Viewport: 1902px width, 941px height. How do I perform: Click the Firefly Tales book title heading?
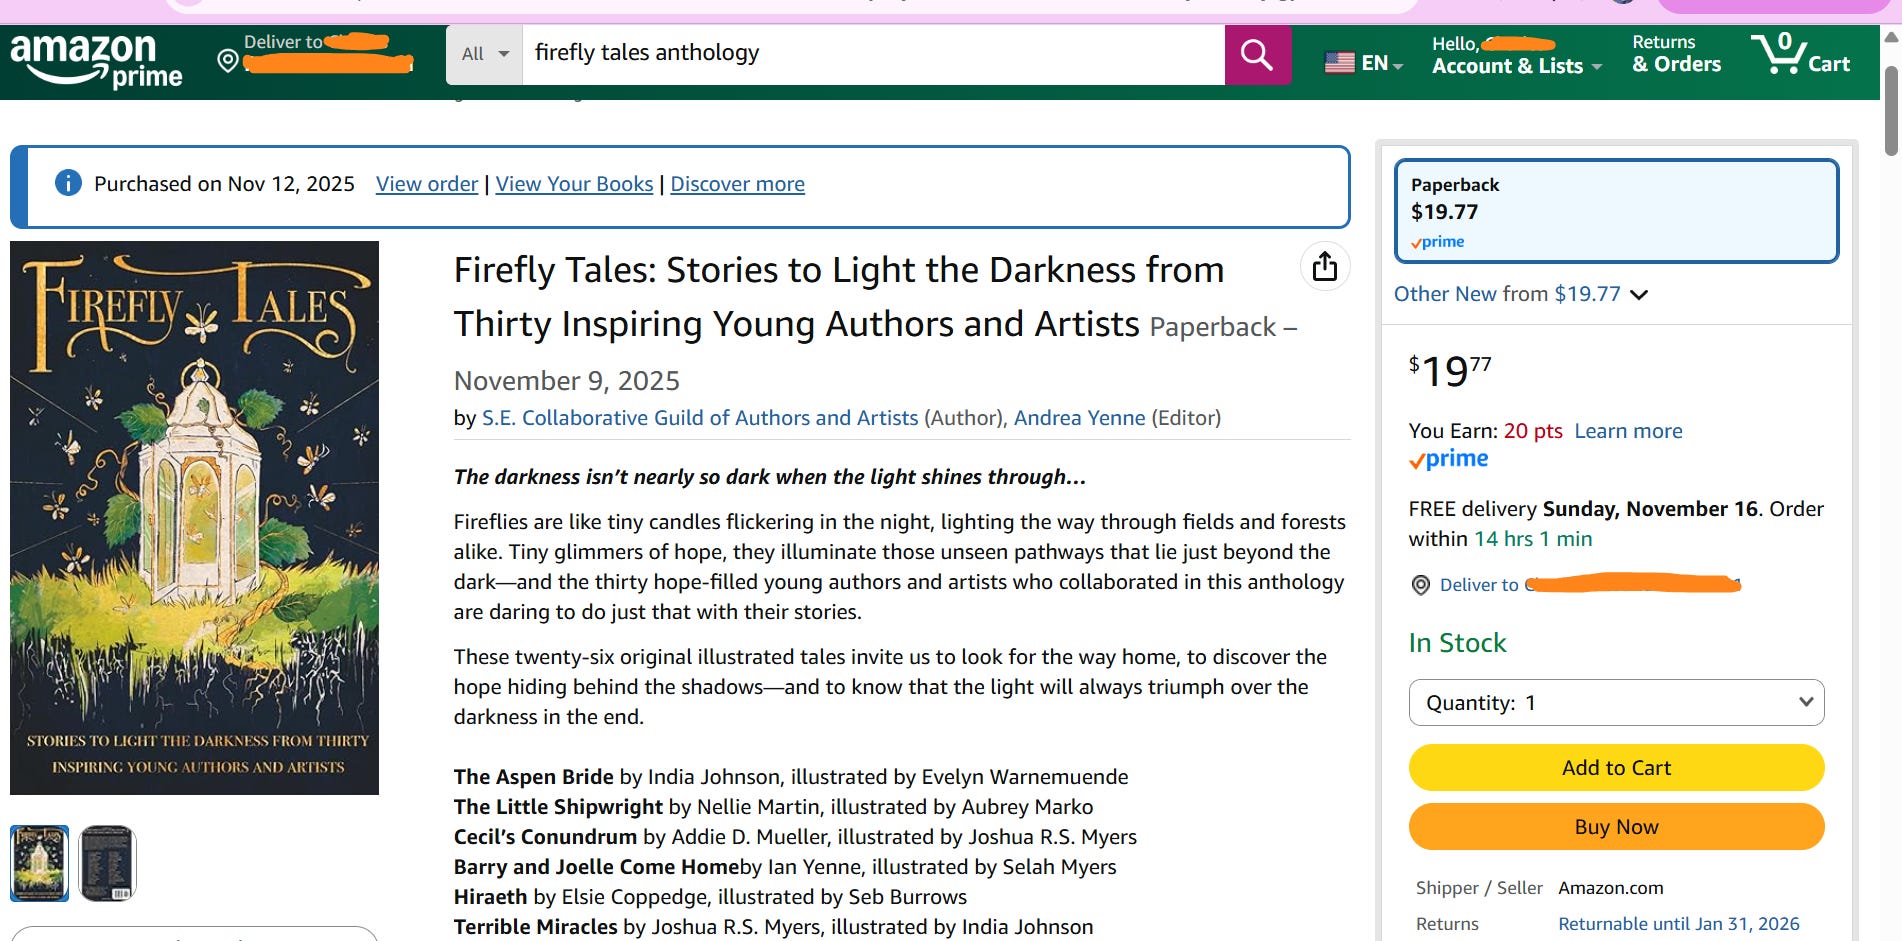838,297
